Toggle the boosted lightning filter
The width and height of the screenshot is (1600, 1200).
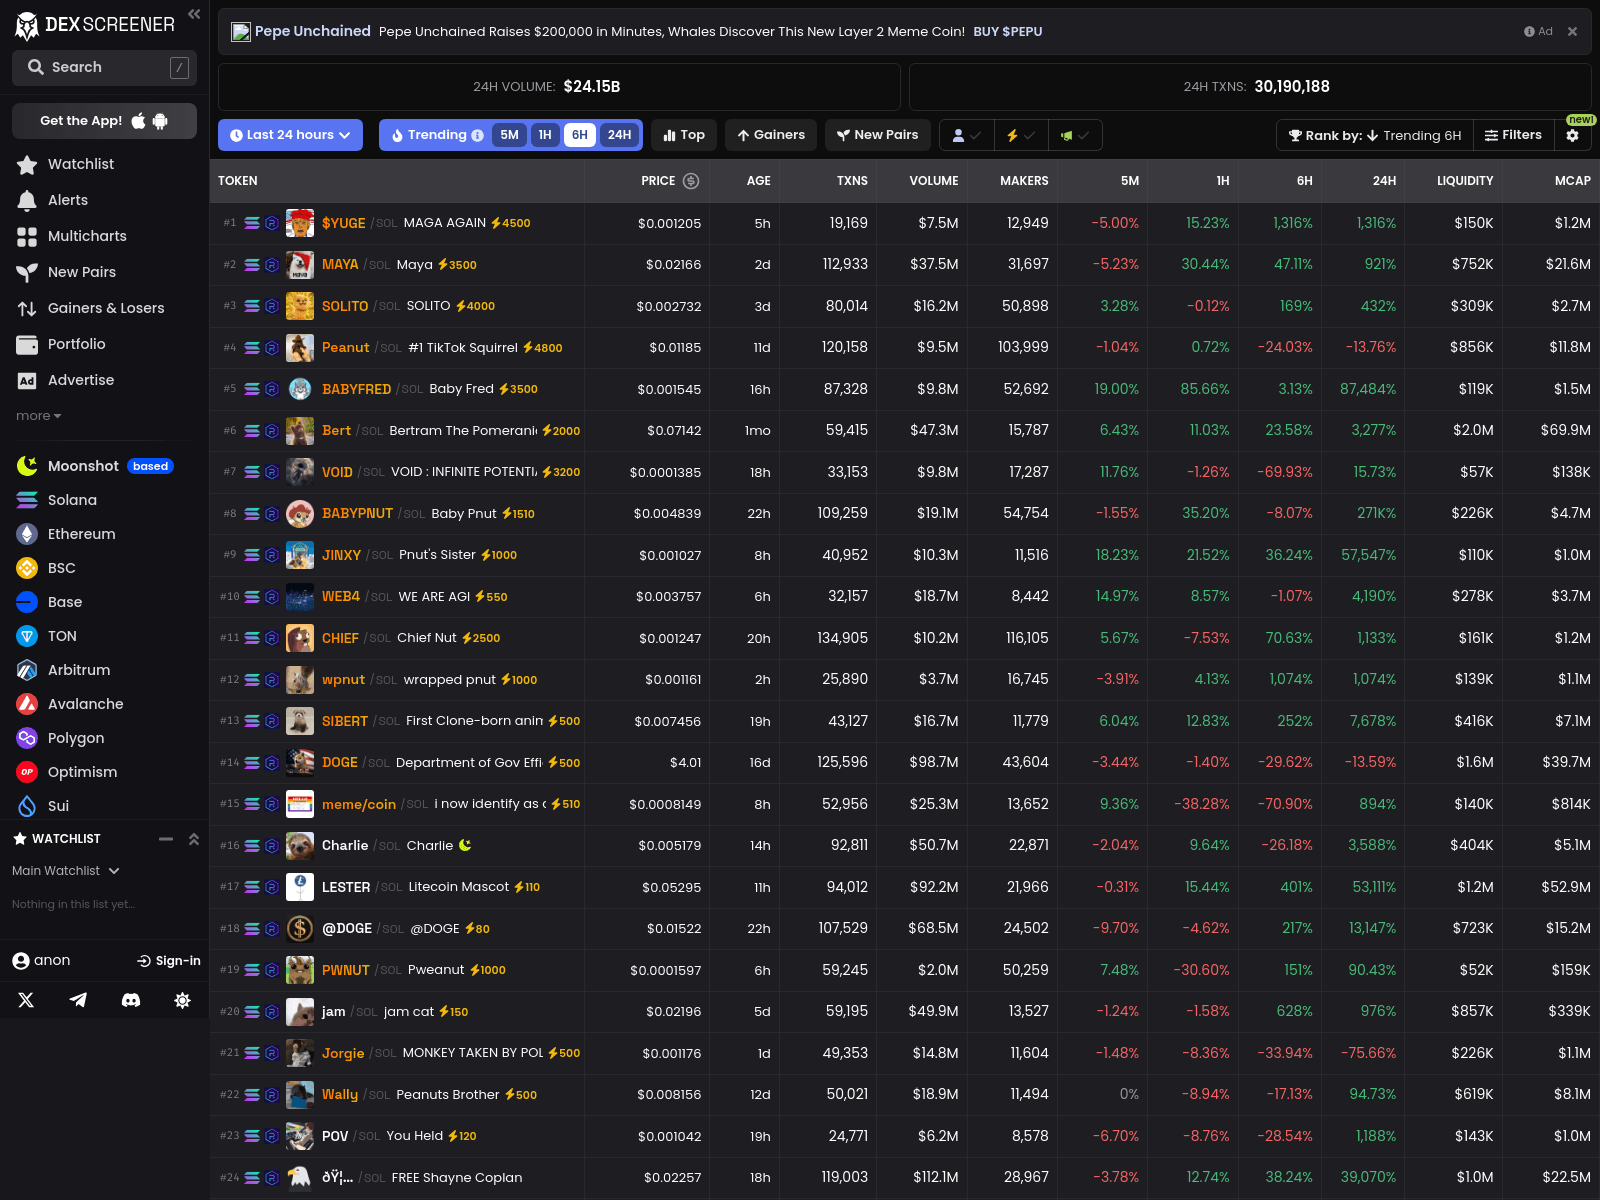pyautogui.click(x=1021, y=135)
